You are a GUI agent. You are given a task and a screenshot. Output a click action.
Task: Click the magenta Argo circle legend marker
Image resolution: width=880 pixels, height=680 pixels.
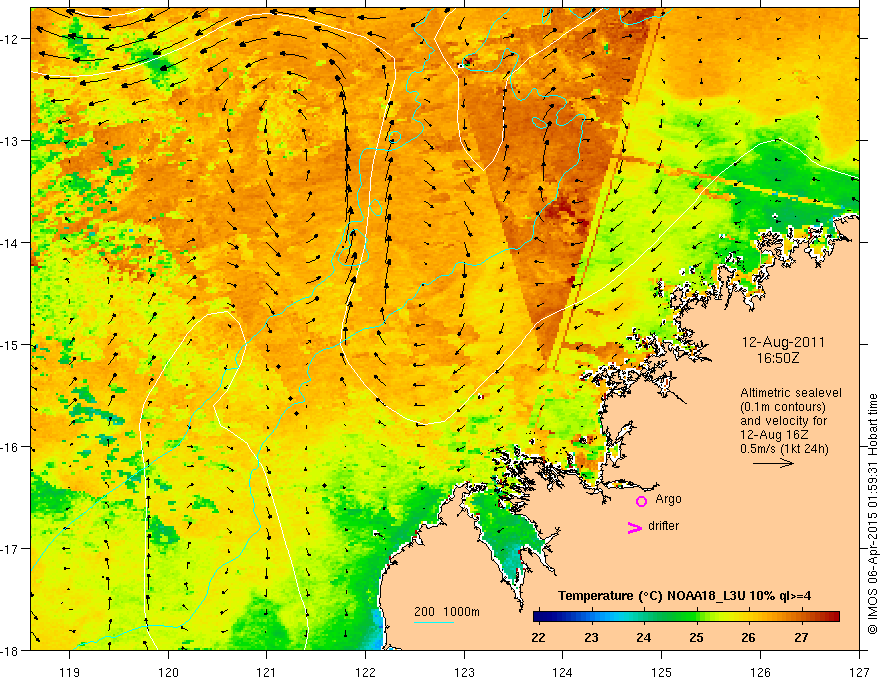pos(641,501)
